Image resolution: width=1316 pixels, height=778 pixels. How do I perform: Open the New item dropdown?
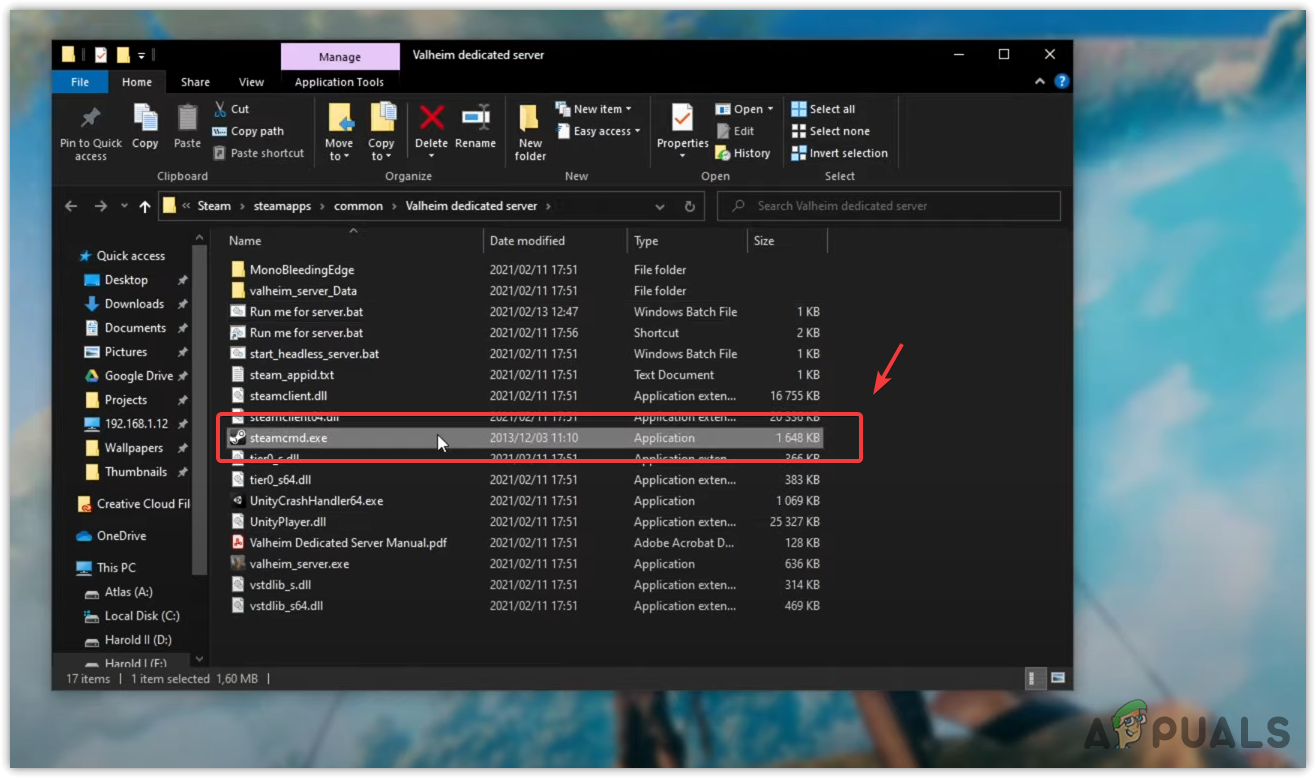(x=597, y=109)
